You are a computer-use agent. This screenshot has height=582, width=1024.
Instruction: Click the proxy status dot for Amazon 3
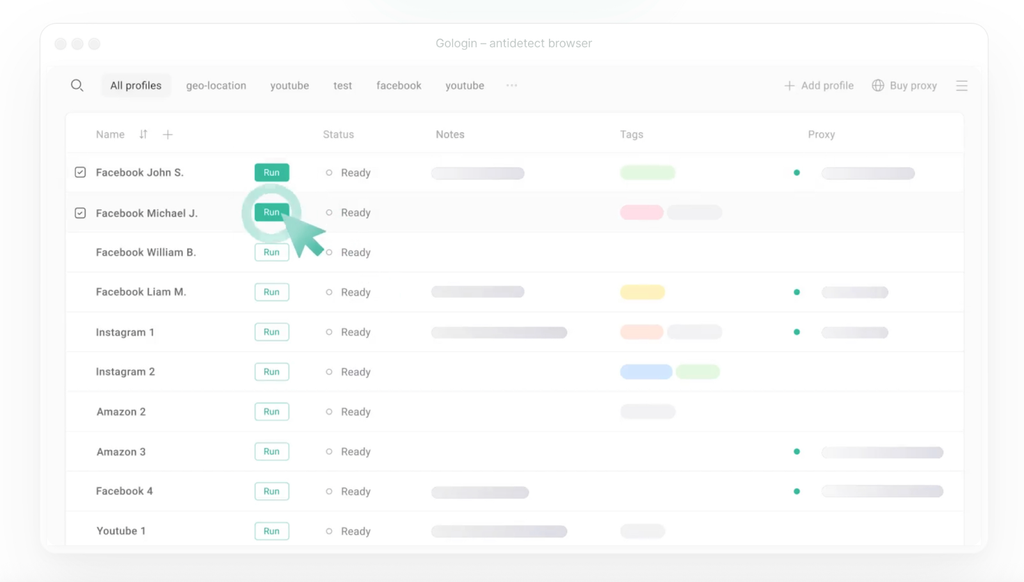click(x=797, y=452)
